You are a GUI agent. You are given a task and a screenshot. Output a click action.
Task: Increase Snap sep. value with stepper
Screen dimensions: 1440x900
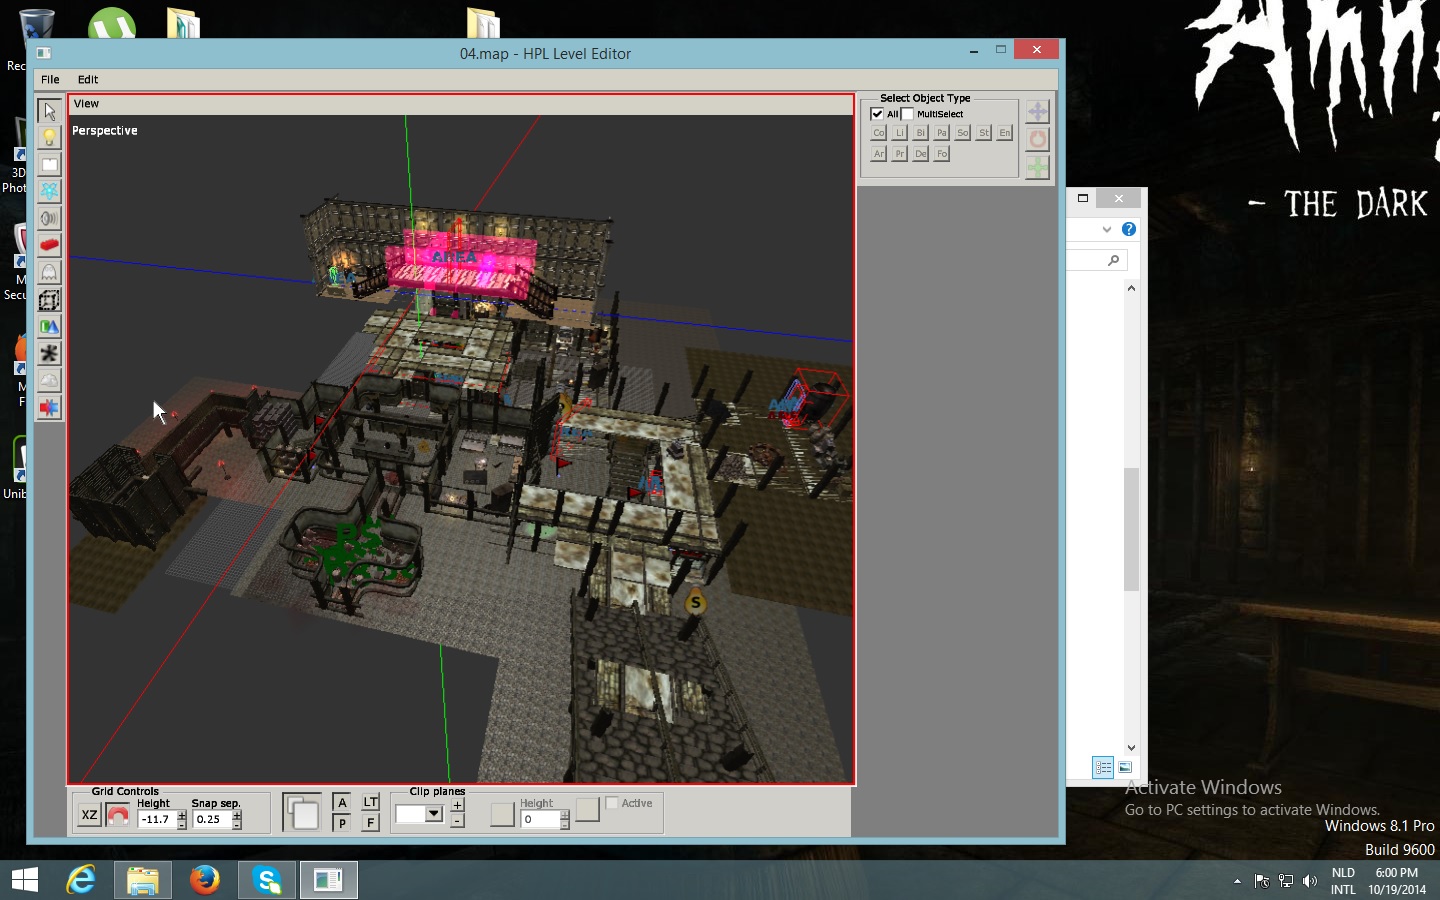click(237, 814)
